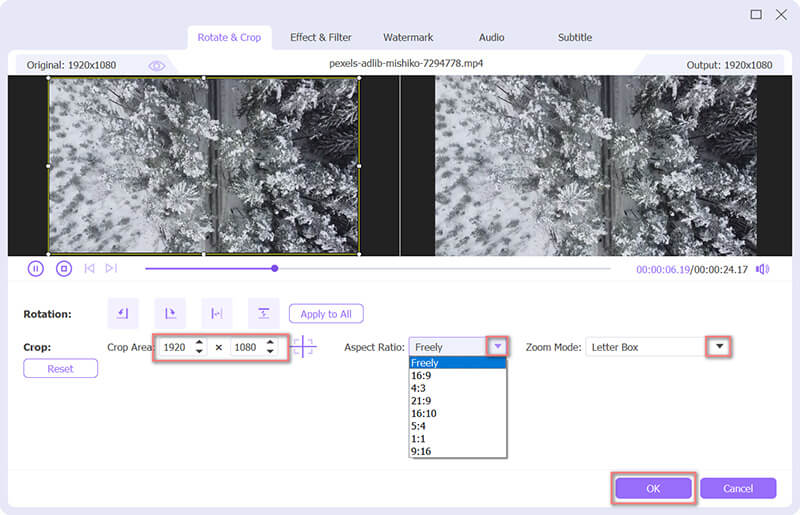Viewport: 800px width, 515px height.
Task: Pause the video playback
Action: tap(35, 268)
